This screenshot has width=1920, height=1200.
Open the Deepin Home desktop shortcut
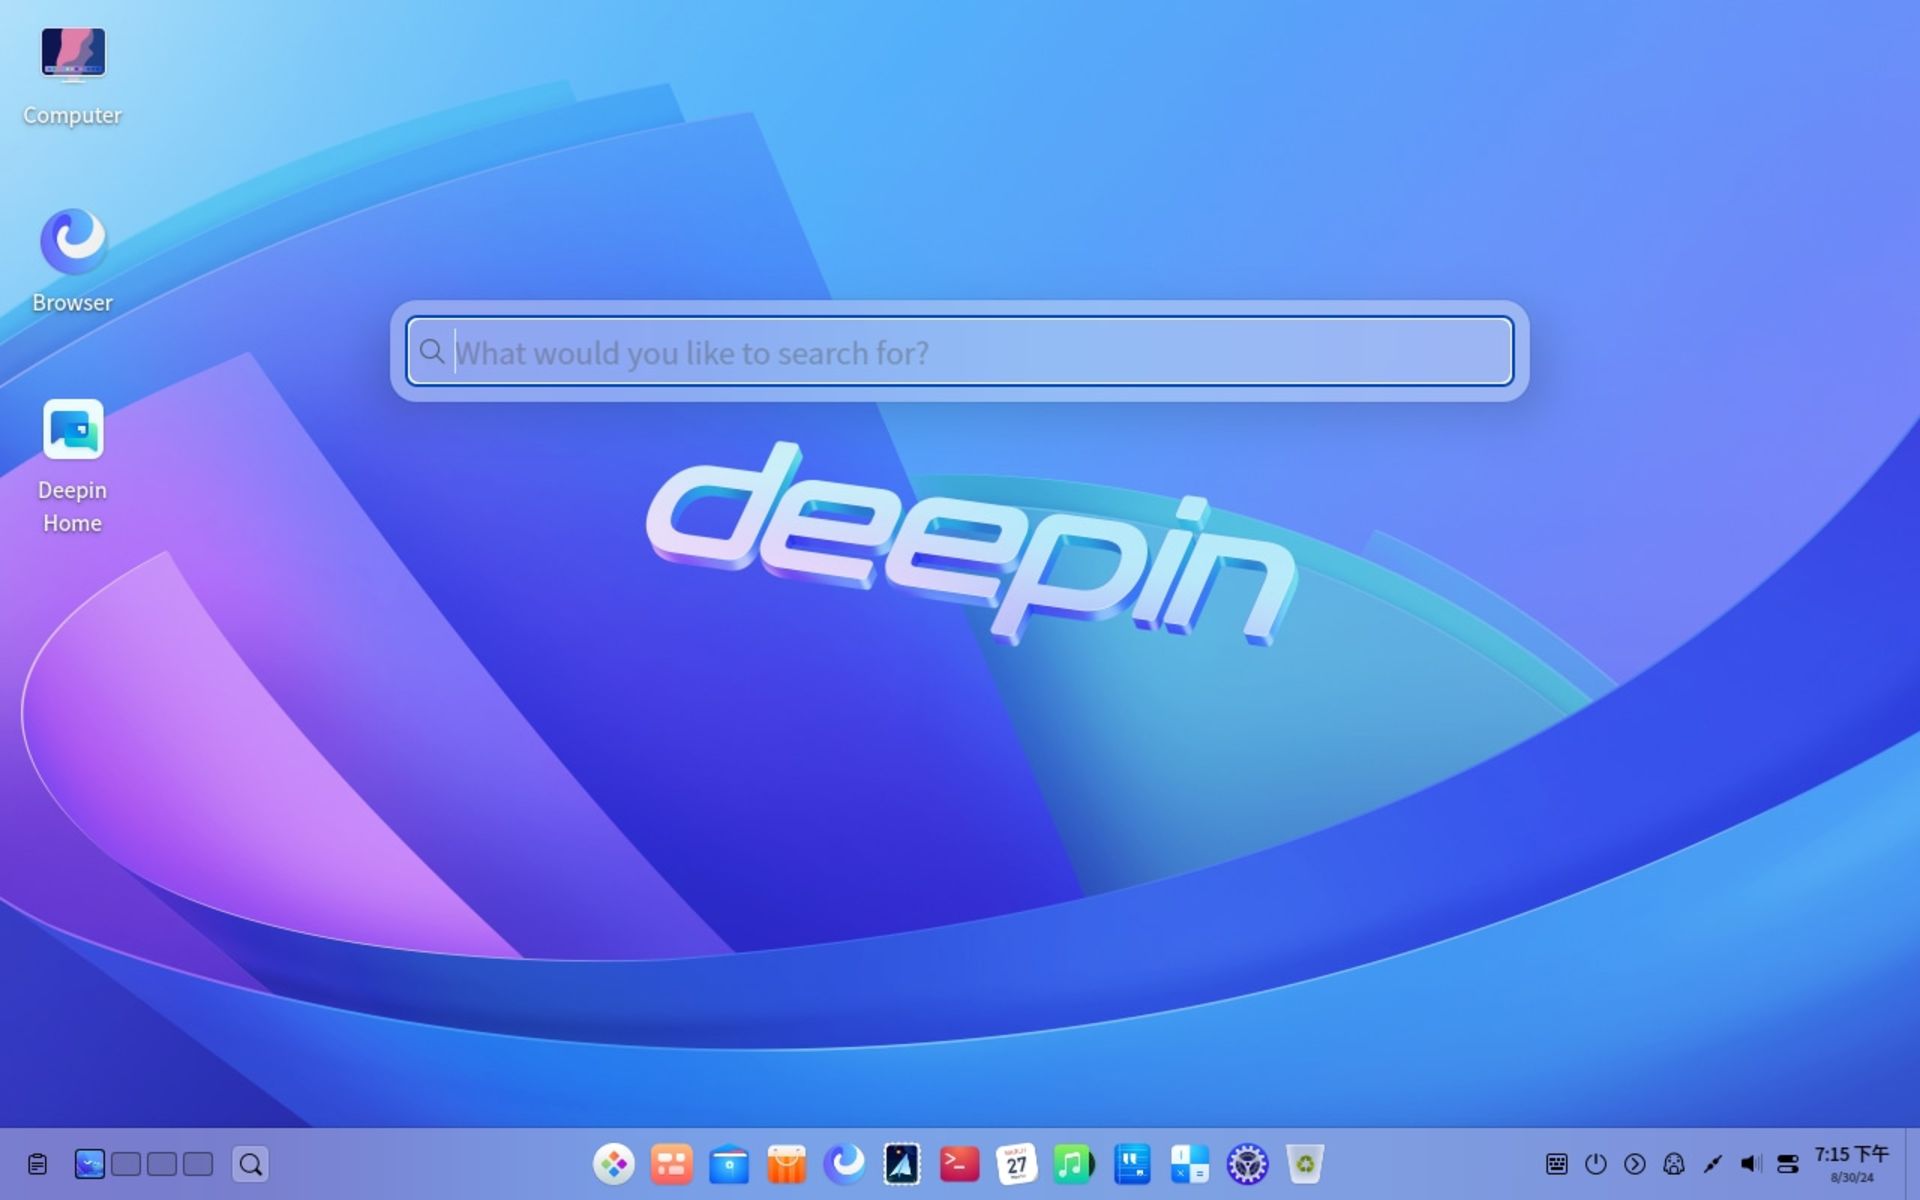click(x=72, y=467)
